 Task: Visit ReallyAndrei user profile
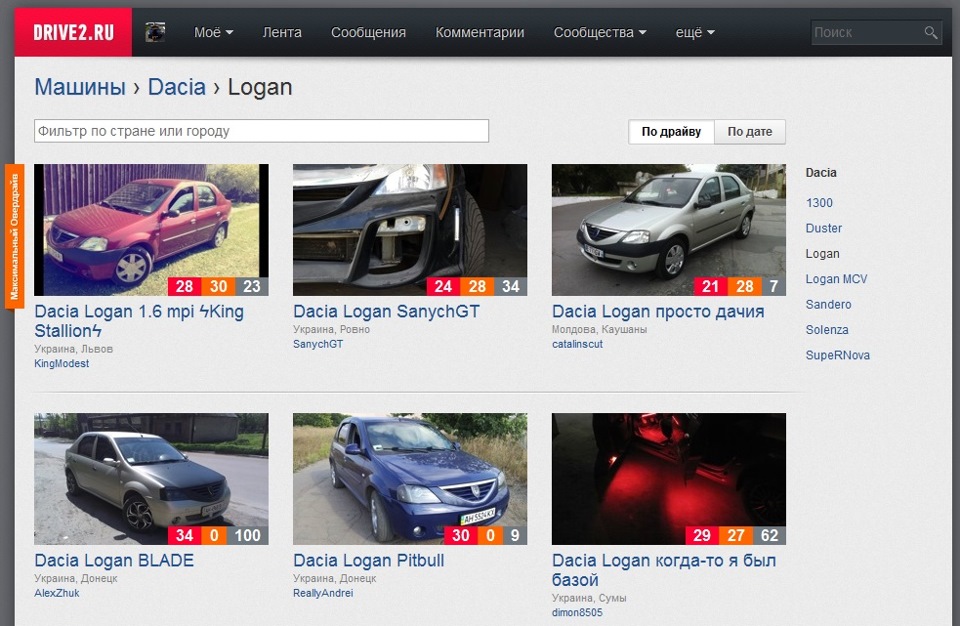(323, 593)
